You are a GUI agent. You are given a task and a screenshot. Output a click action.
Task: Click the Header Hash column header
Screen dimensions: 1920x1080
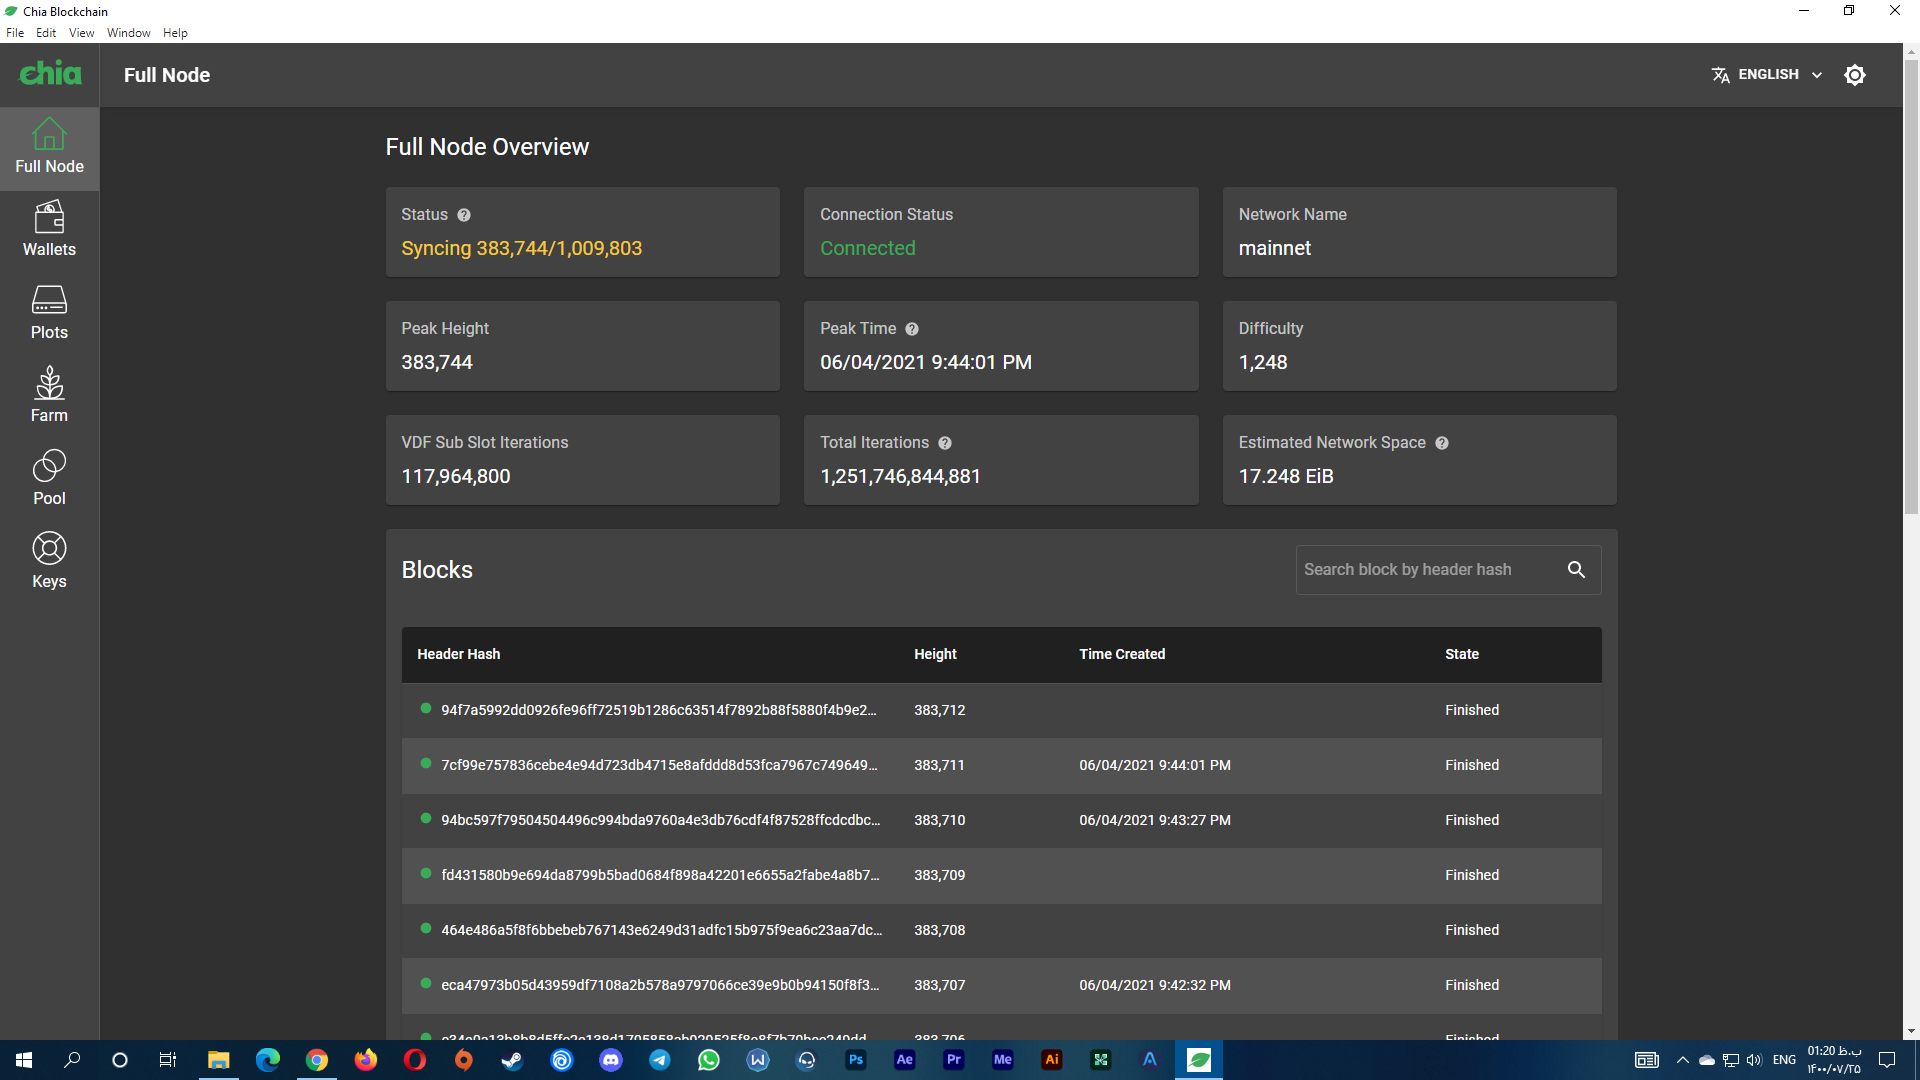click(458, 654)
